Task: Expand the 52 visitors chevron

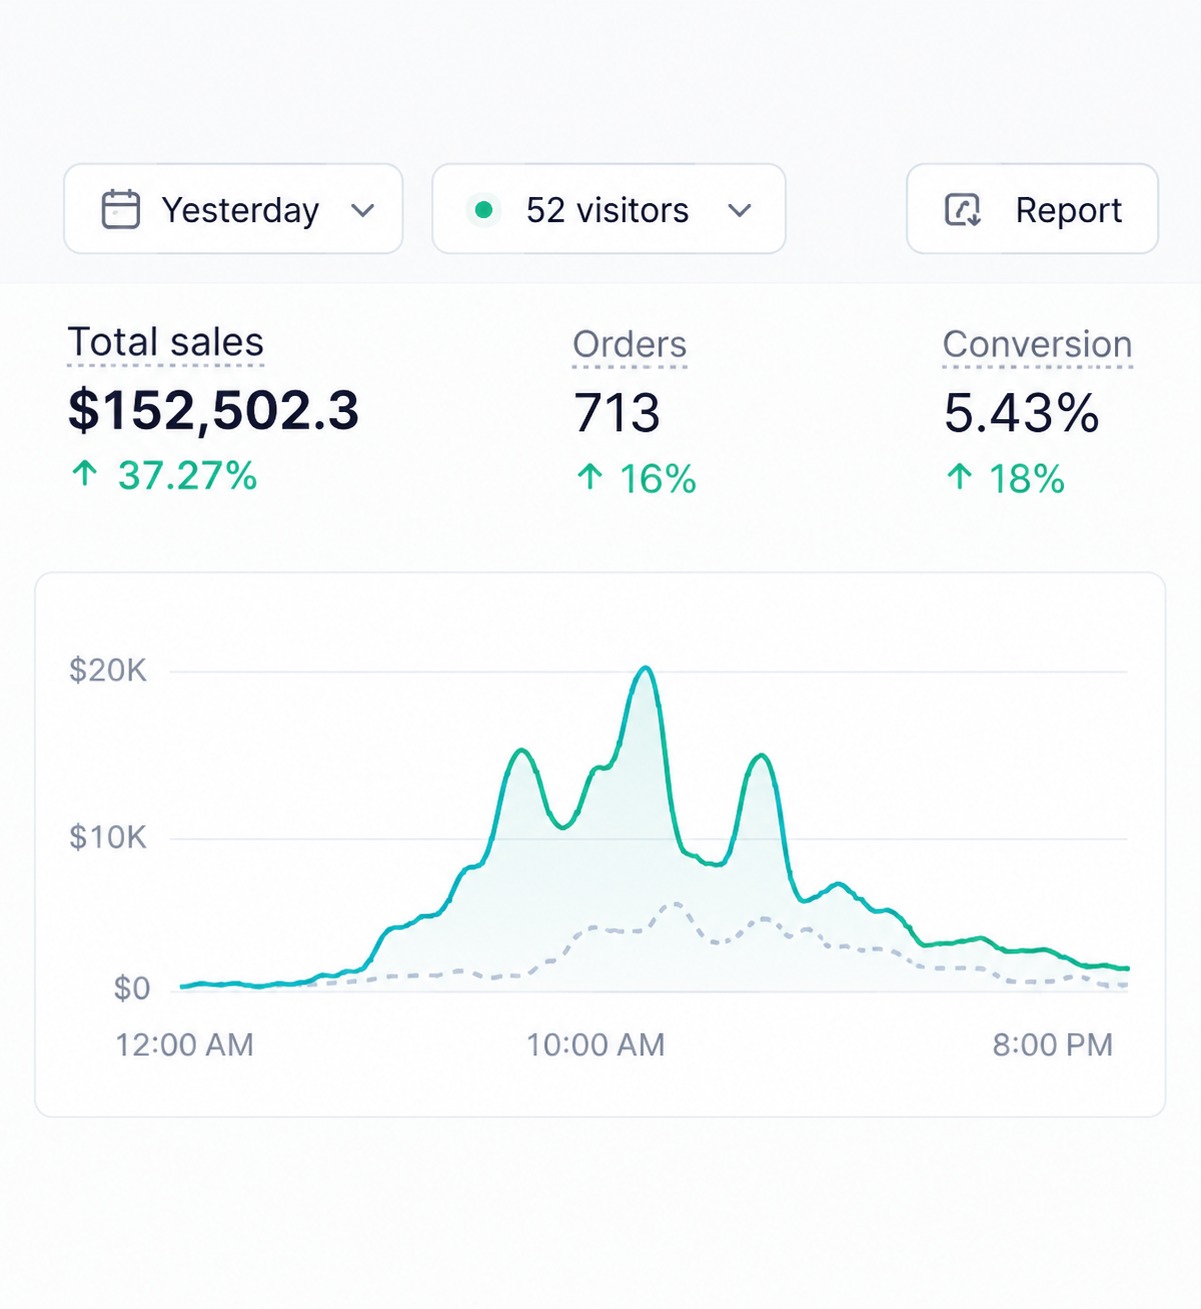Action: pos(739,211)
